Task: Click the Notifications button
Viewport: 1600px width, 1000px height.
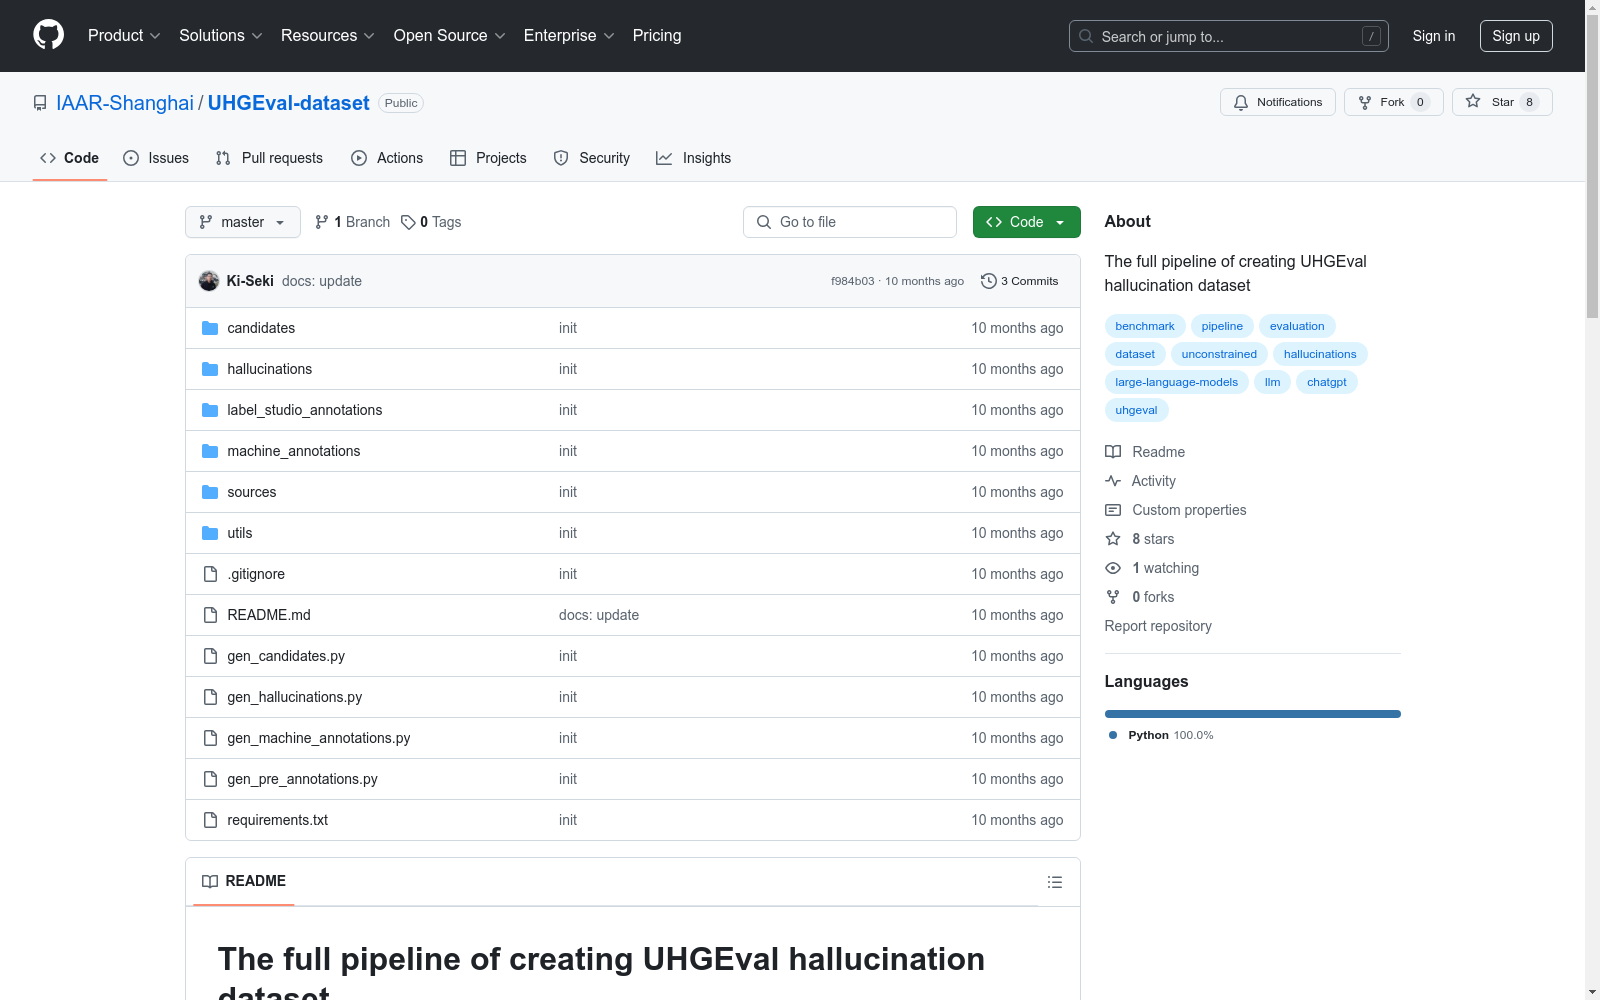Action: coord(1278,102)
